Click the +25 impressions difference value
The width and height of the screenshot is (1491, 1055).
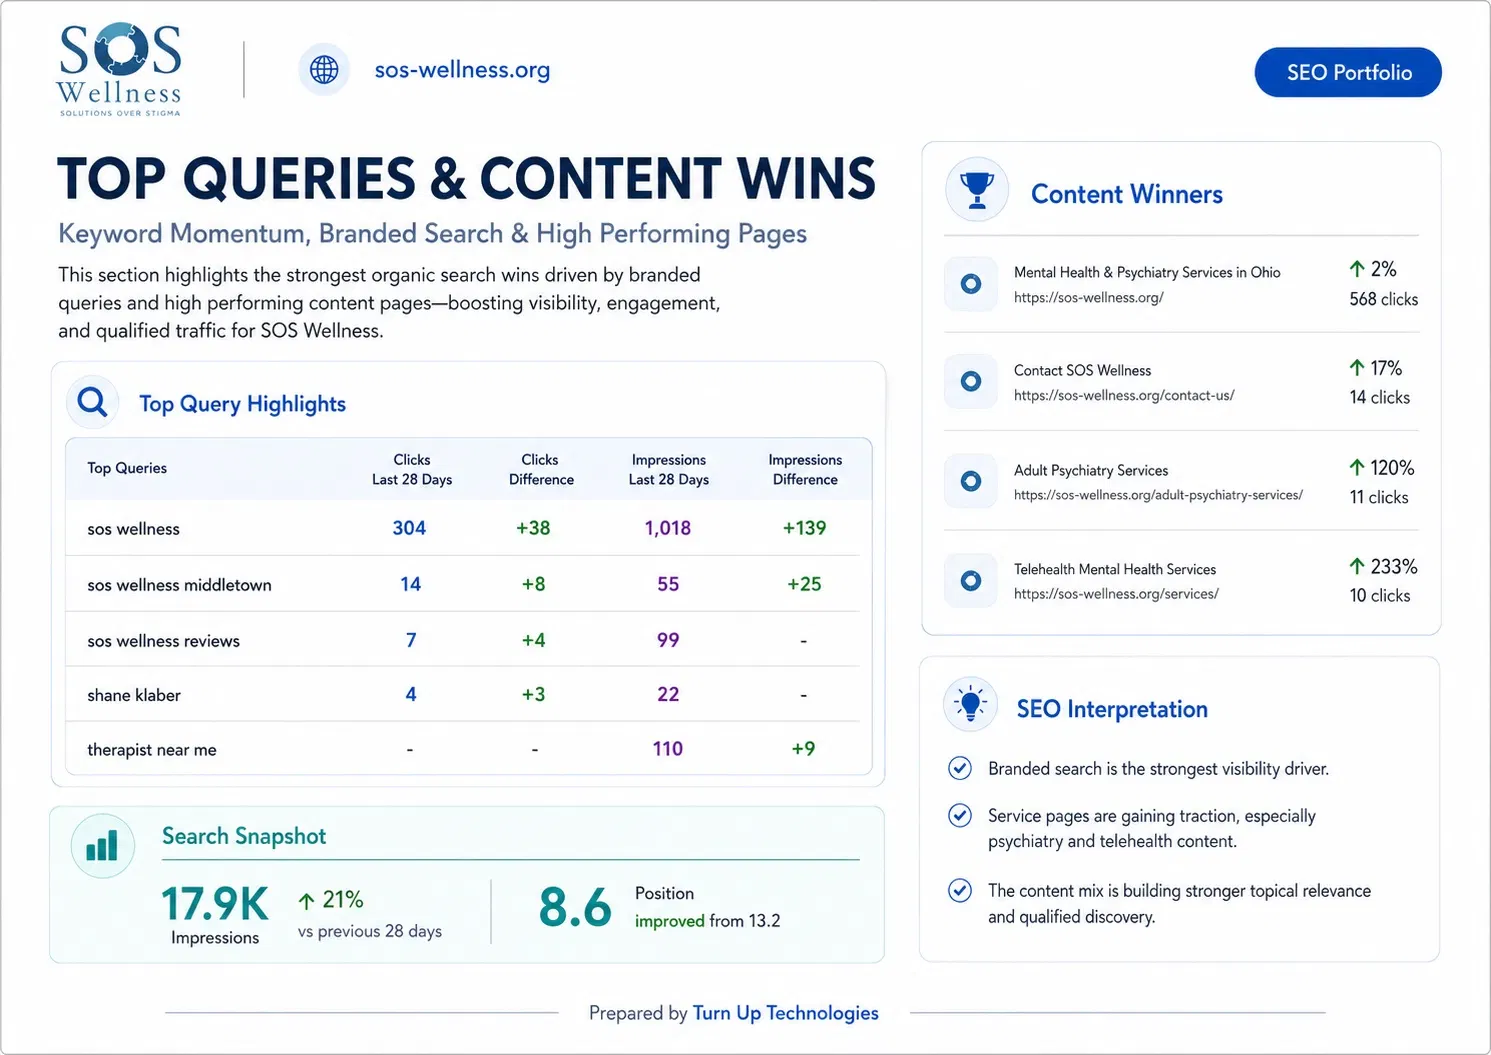pyautogui.click(x=804, y=584)
